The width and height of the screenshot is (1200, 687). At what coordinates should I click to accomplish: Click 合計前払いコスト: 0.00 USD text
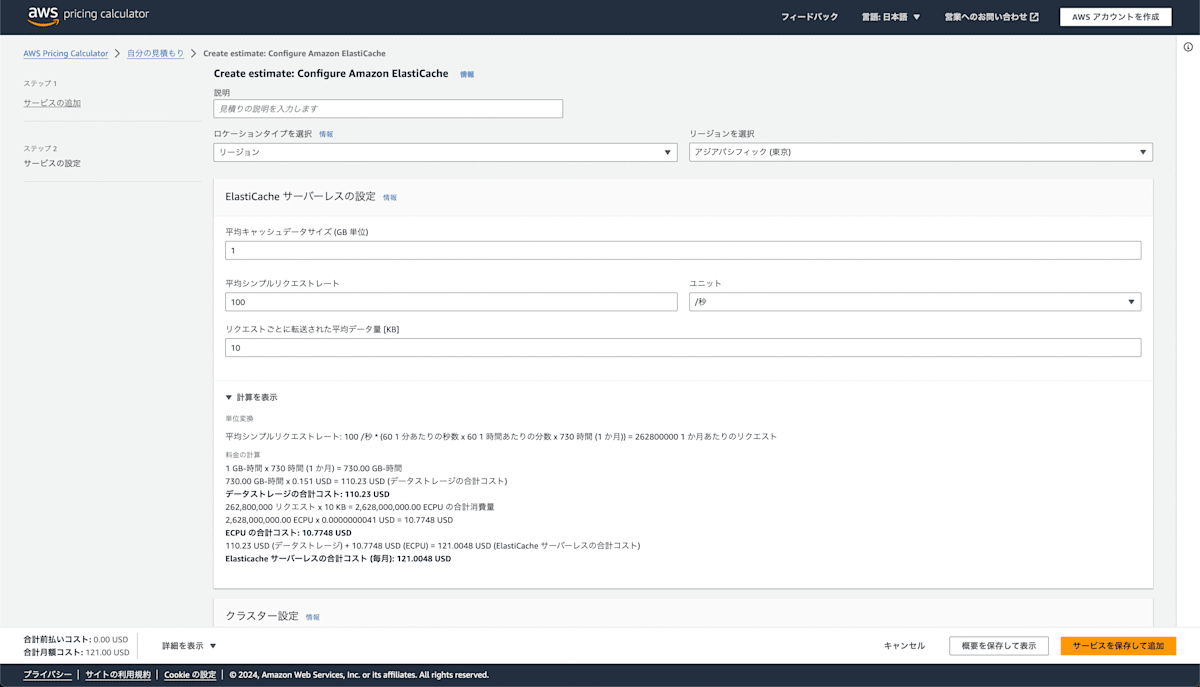tap(76, 639)
